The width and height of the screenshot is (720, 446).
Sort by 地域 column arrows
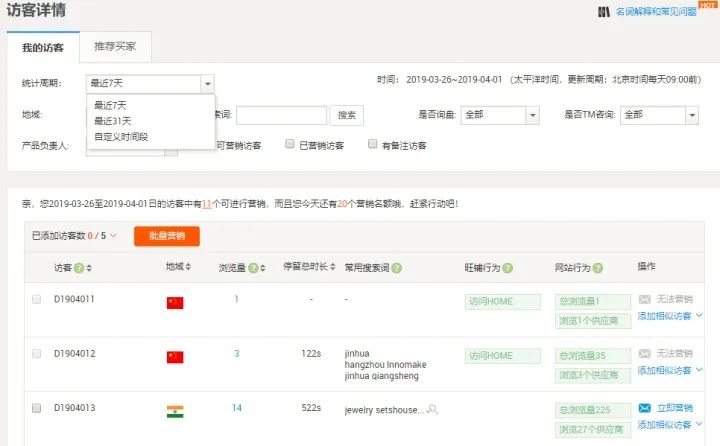pos(188,266)
